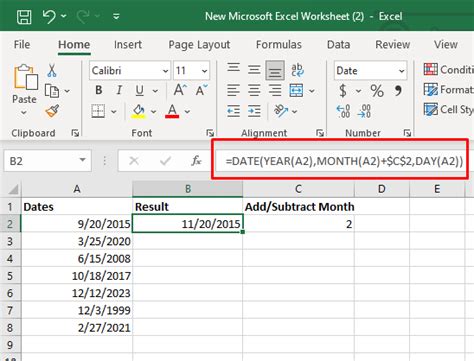Click inside the formula bar text
The width and height of the screenshot is (474, 361).
(x=344, y=161)
